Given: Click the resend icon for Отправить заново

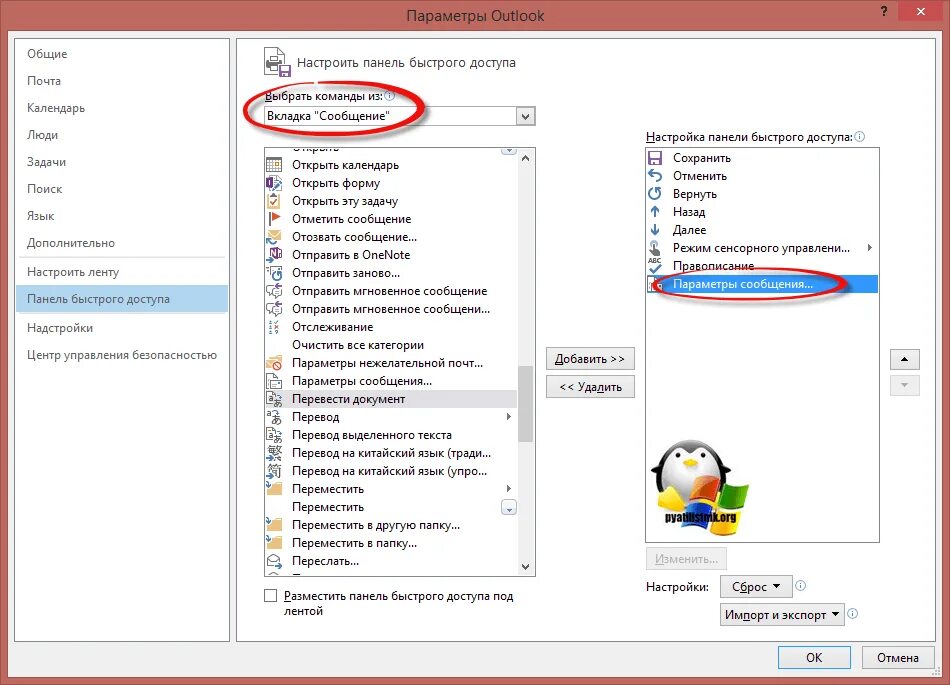Looking at the screenshot, I should [x=274, y=273].
